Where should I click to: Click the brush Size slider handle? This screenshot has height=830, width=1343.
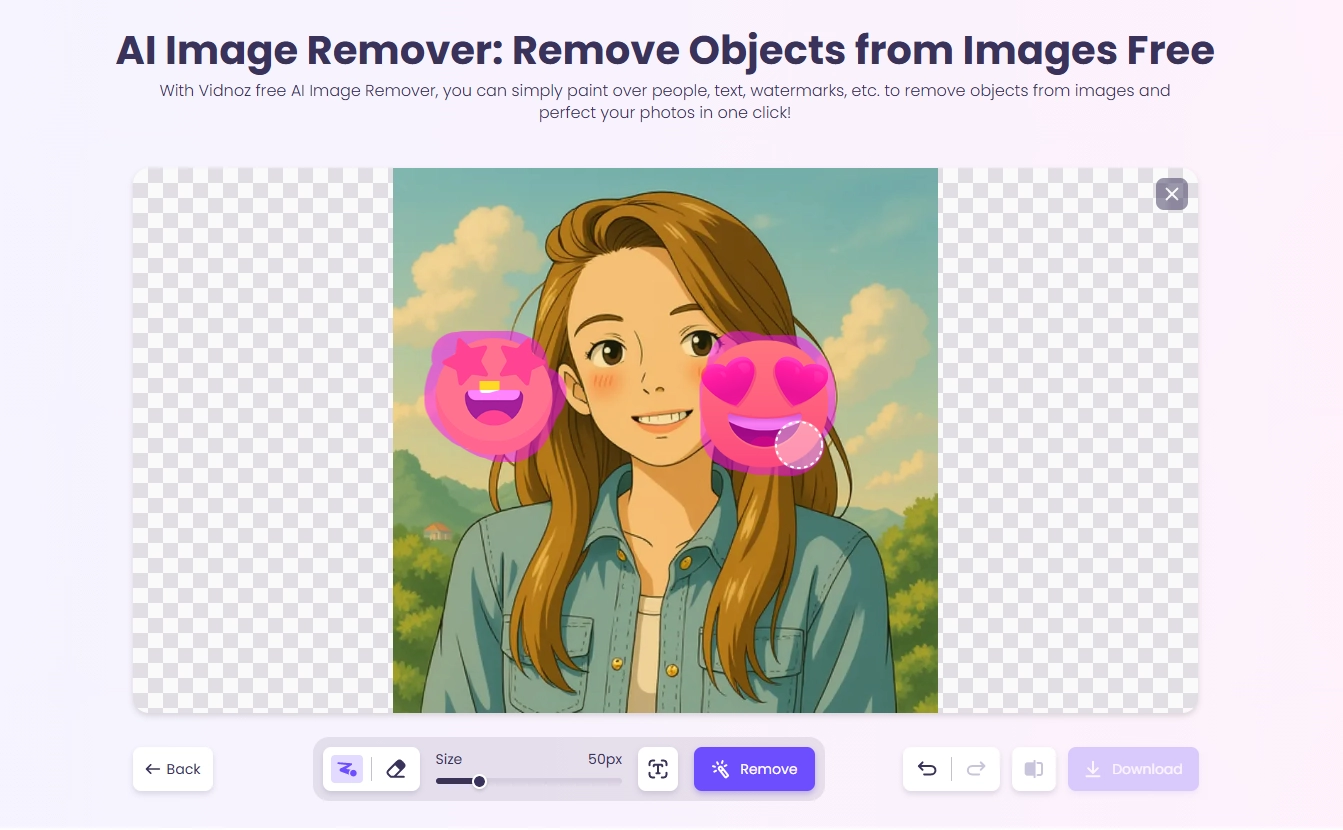click(479, 781)
